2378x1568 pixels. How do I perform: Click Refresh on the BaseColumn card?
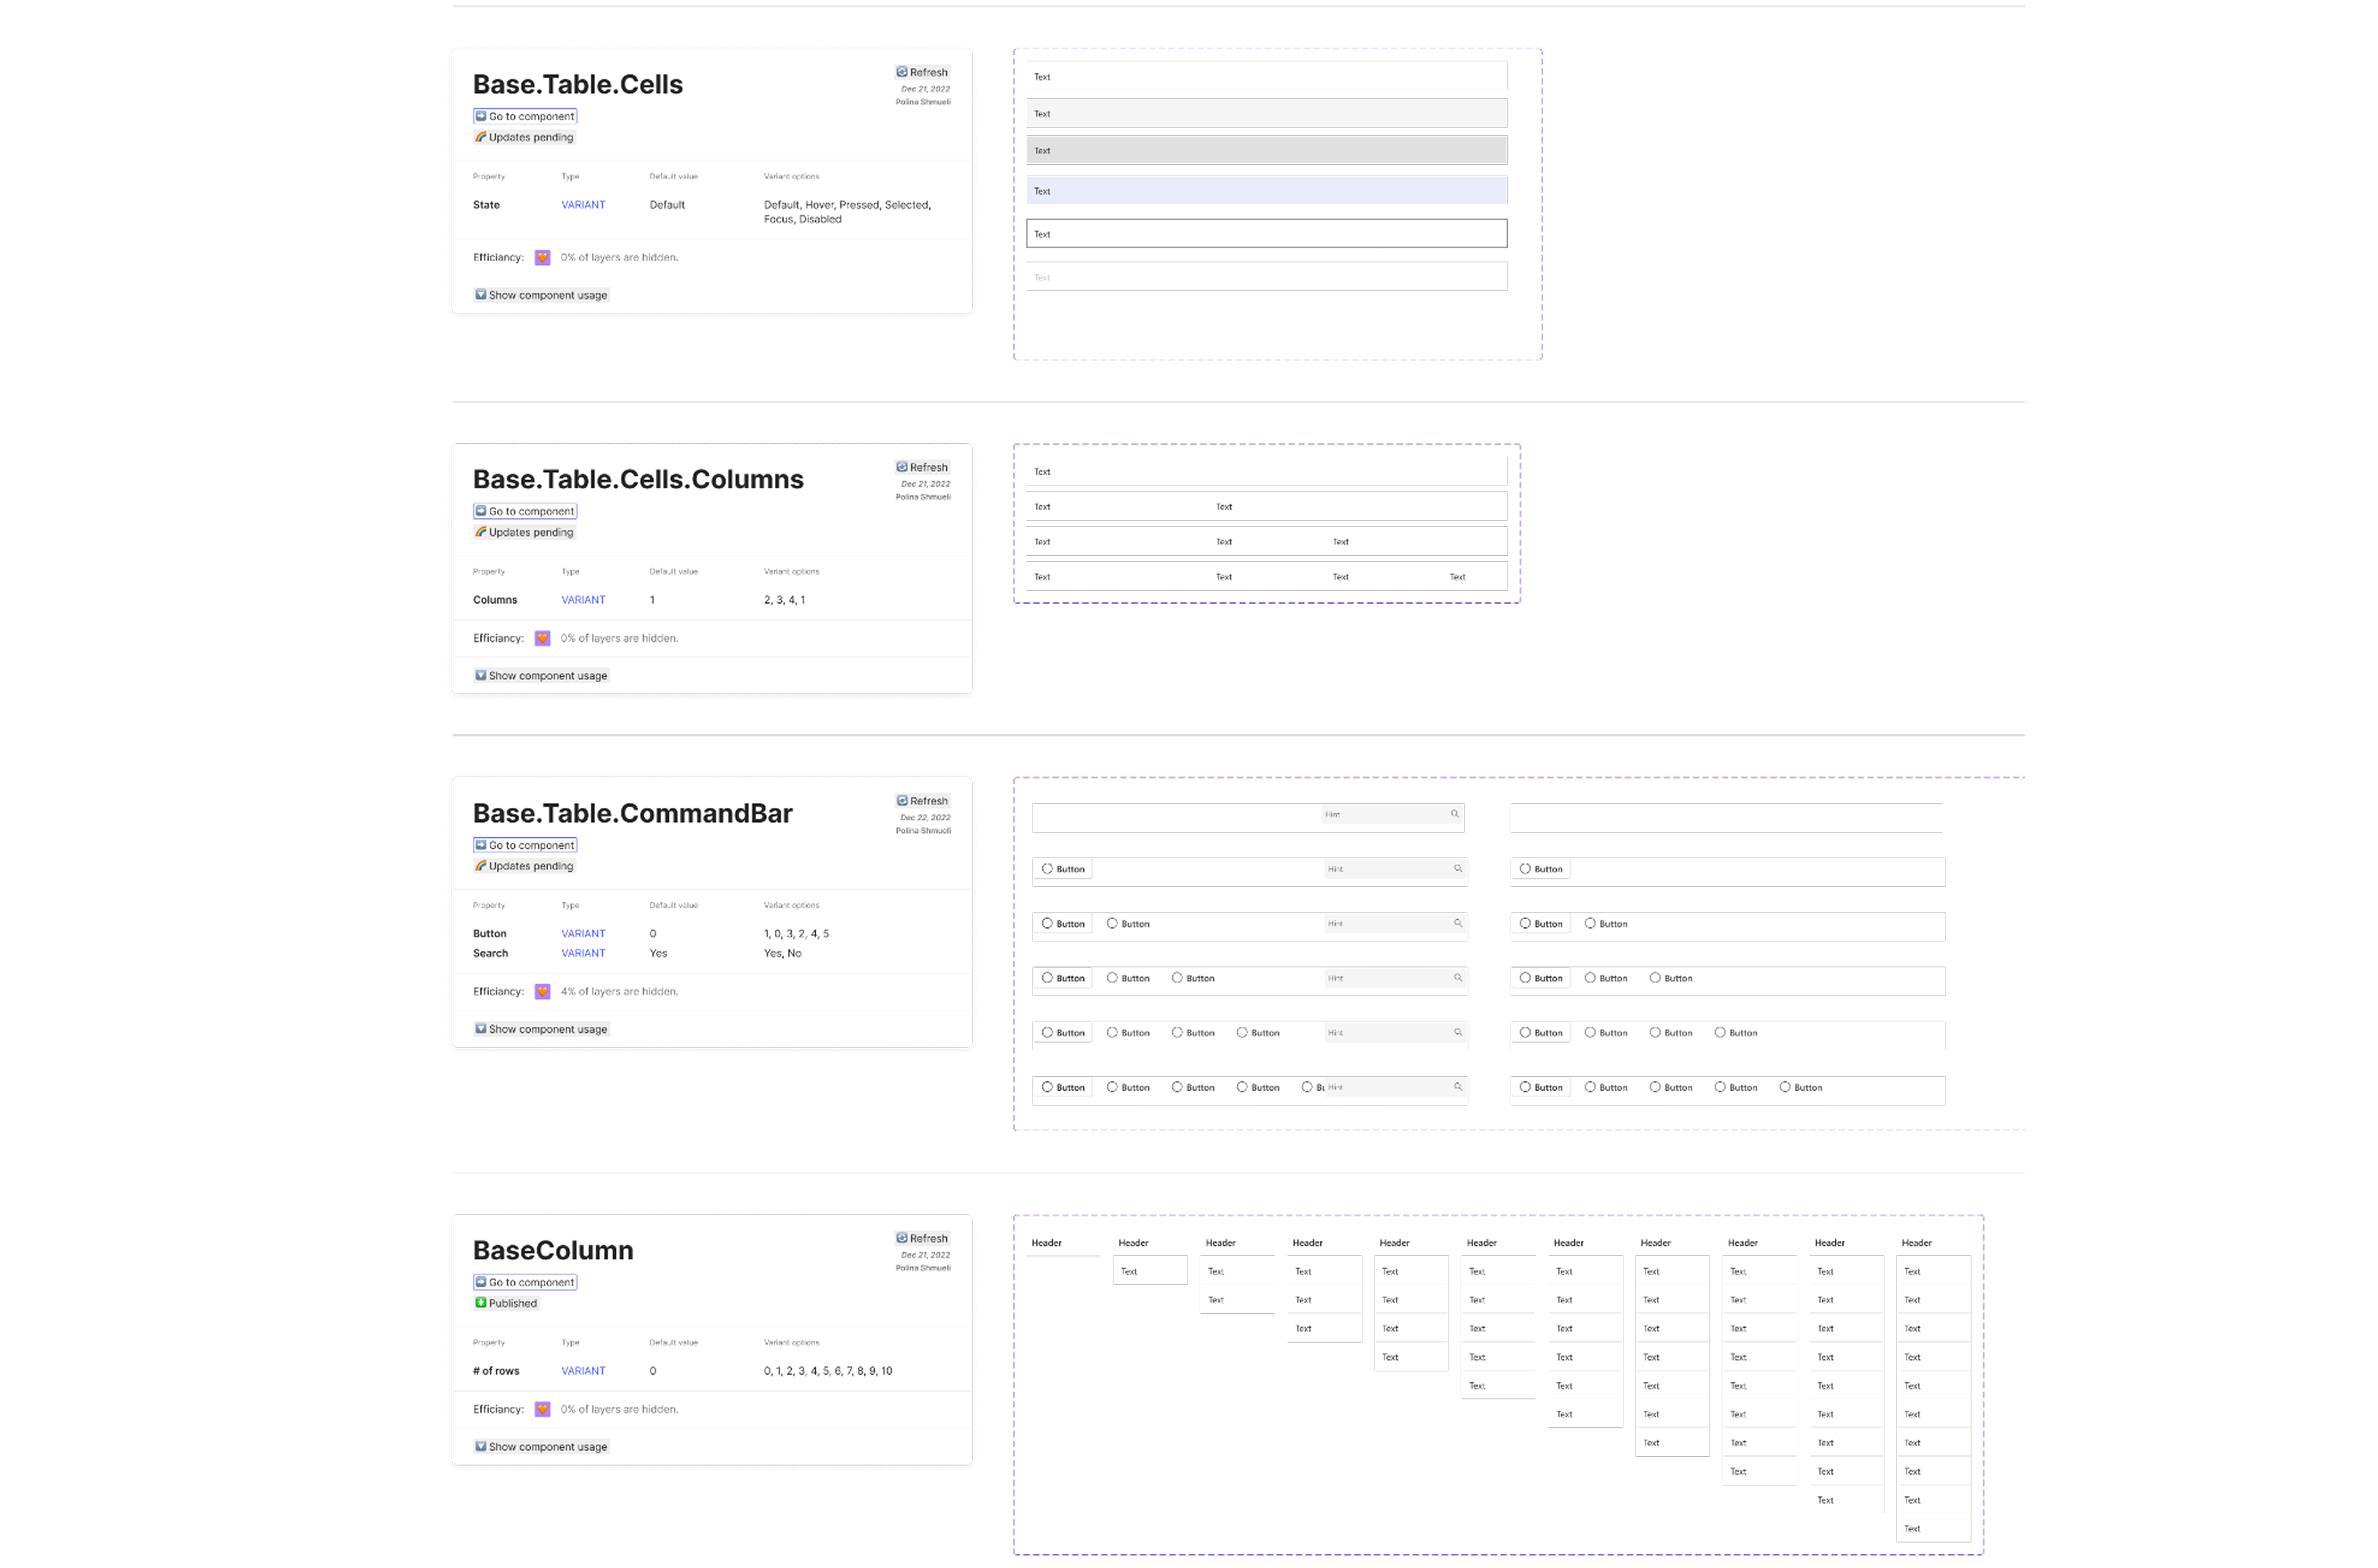point(921,1238)
